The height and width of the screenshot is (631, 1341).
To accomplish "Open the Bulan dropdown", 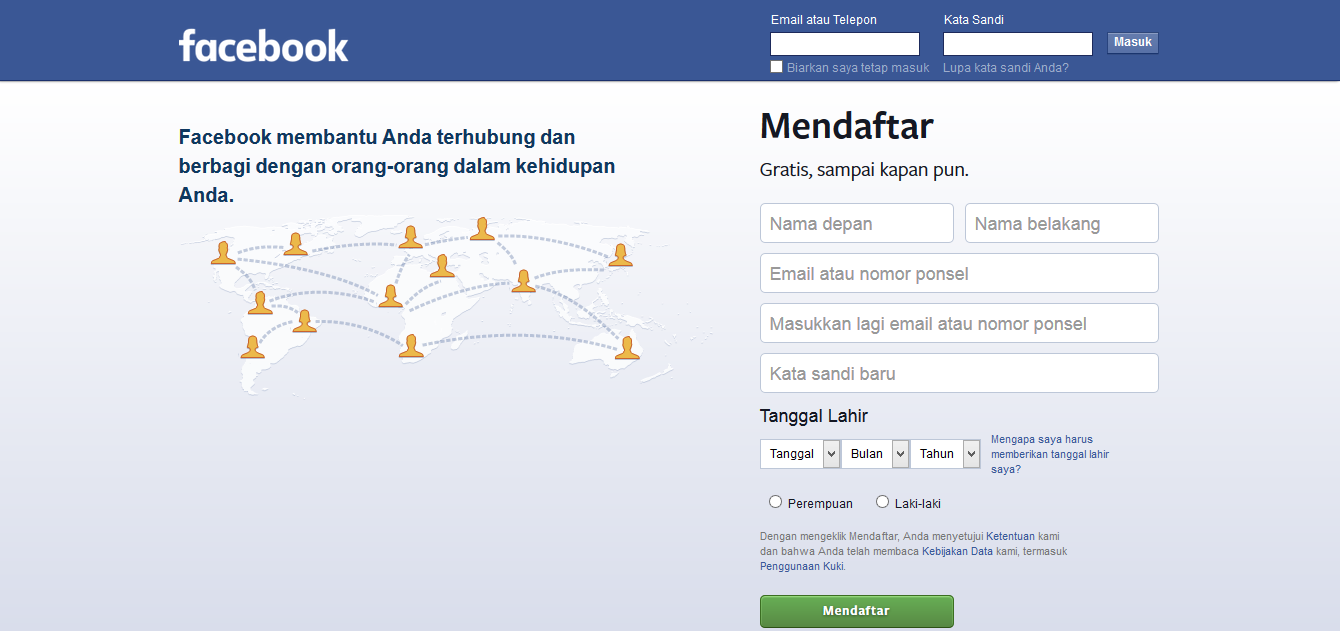I will (875, 453).
